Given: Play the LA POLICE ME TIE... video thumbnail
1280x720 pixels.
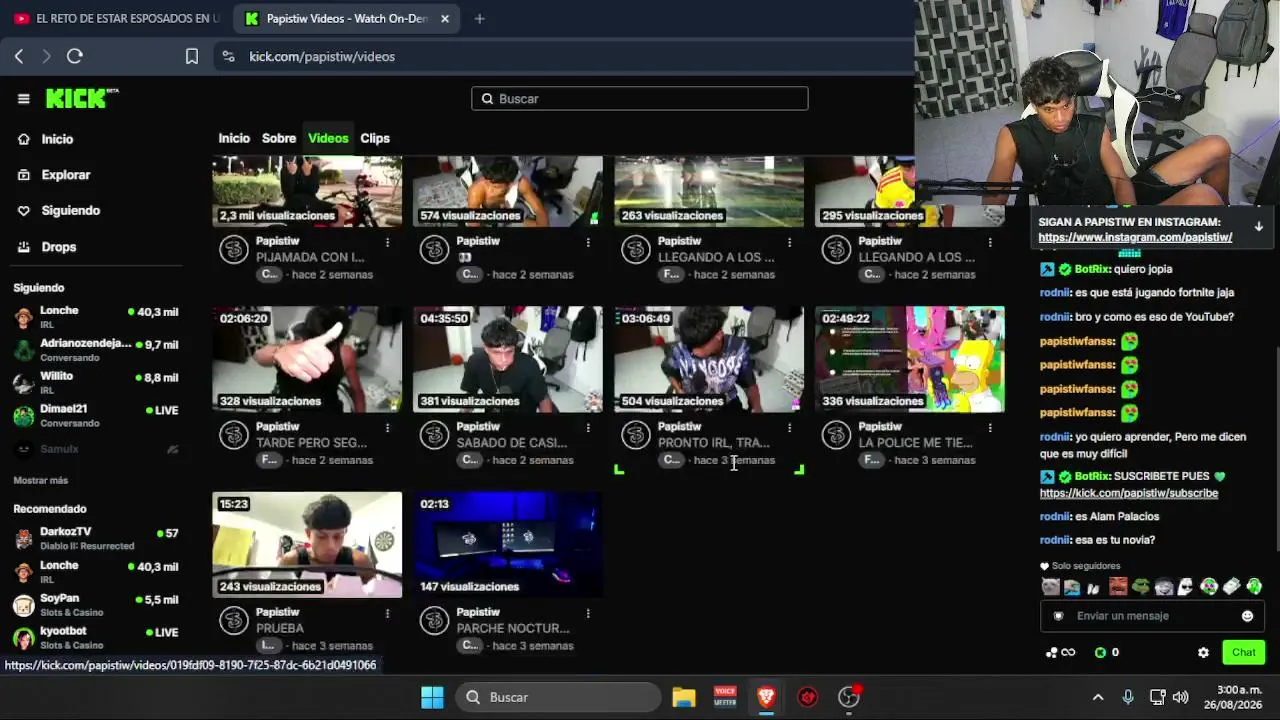Looking at the screenshot, I should pos(910,359).
